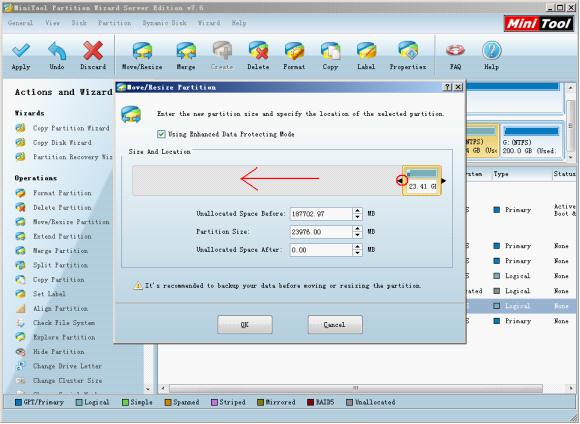580x424 pixels.
Task: Choose Check File System operation
Action: point(55,323)
